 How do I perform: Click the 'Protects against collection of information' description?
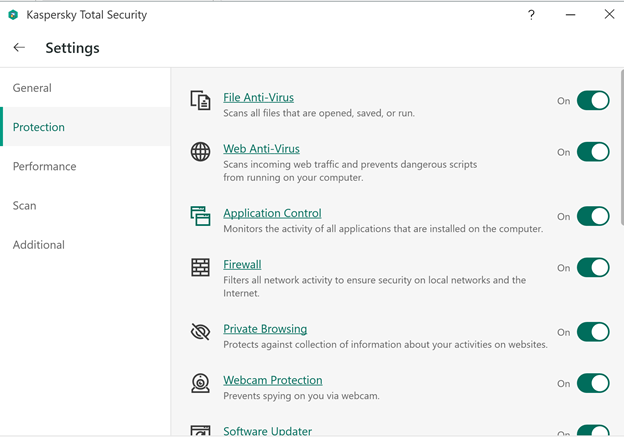click(385, 345)
